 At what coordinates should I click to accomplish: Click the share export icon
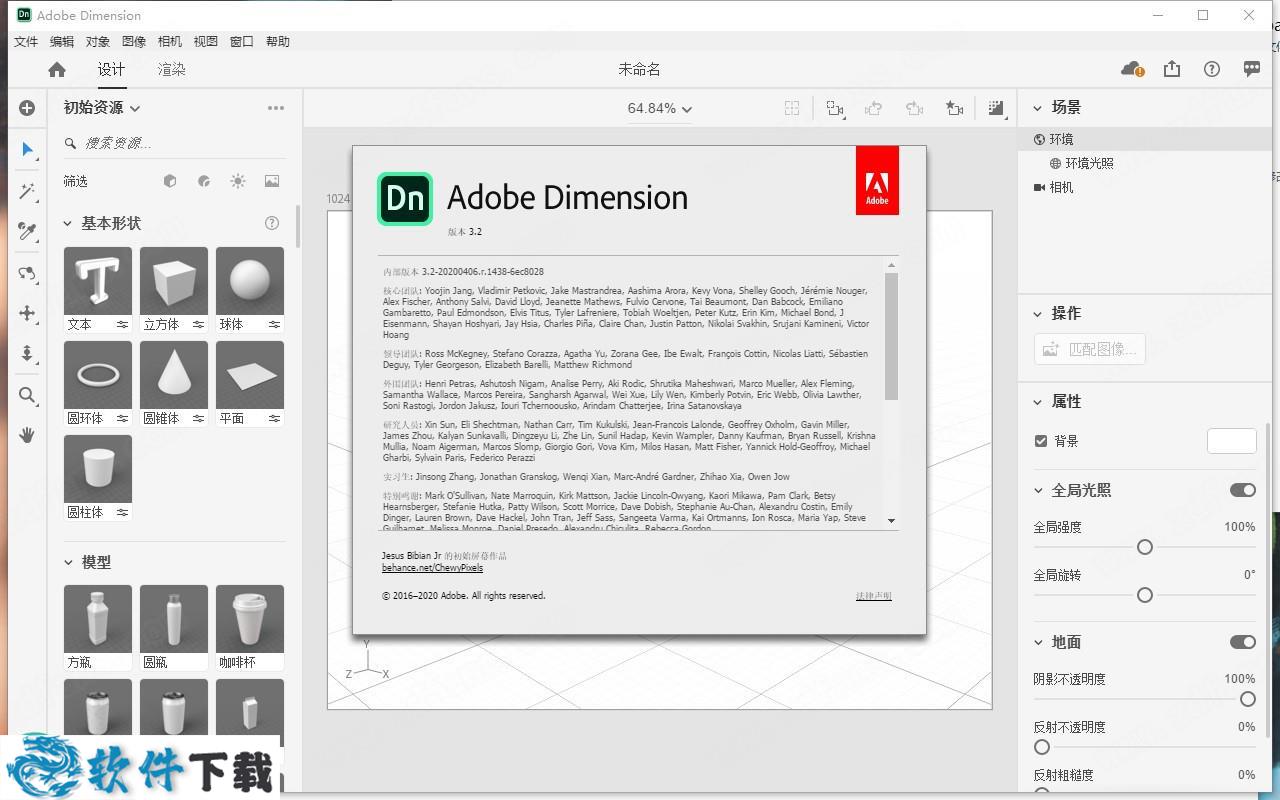pyautogui.click(x=1172, y=69)
